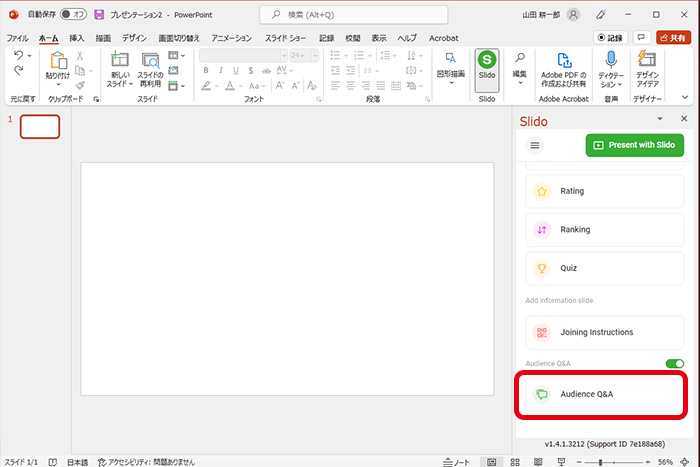Image resolution: width=700 pixels, height=467 pixels.
Task: Click the zoom slider handle
Action: 600,462
